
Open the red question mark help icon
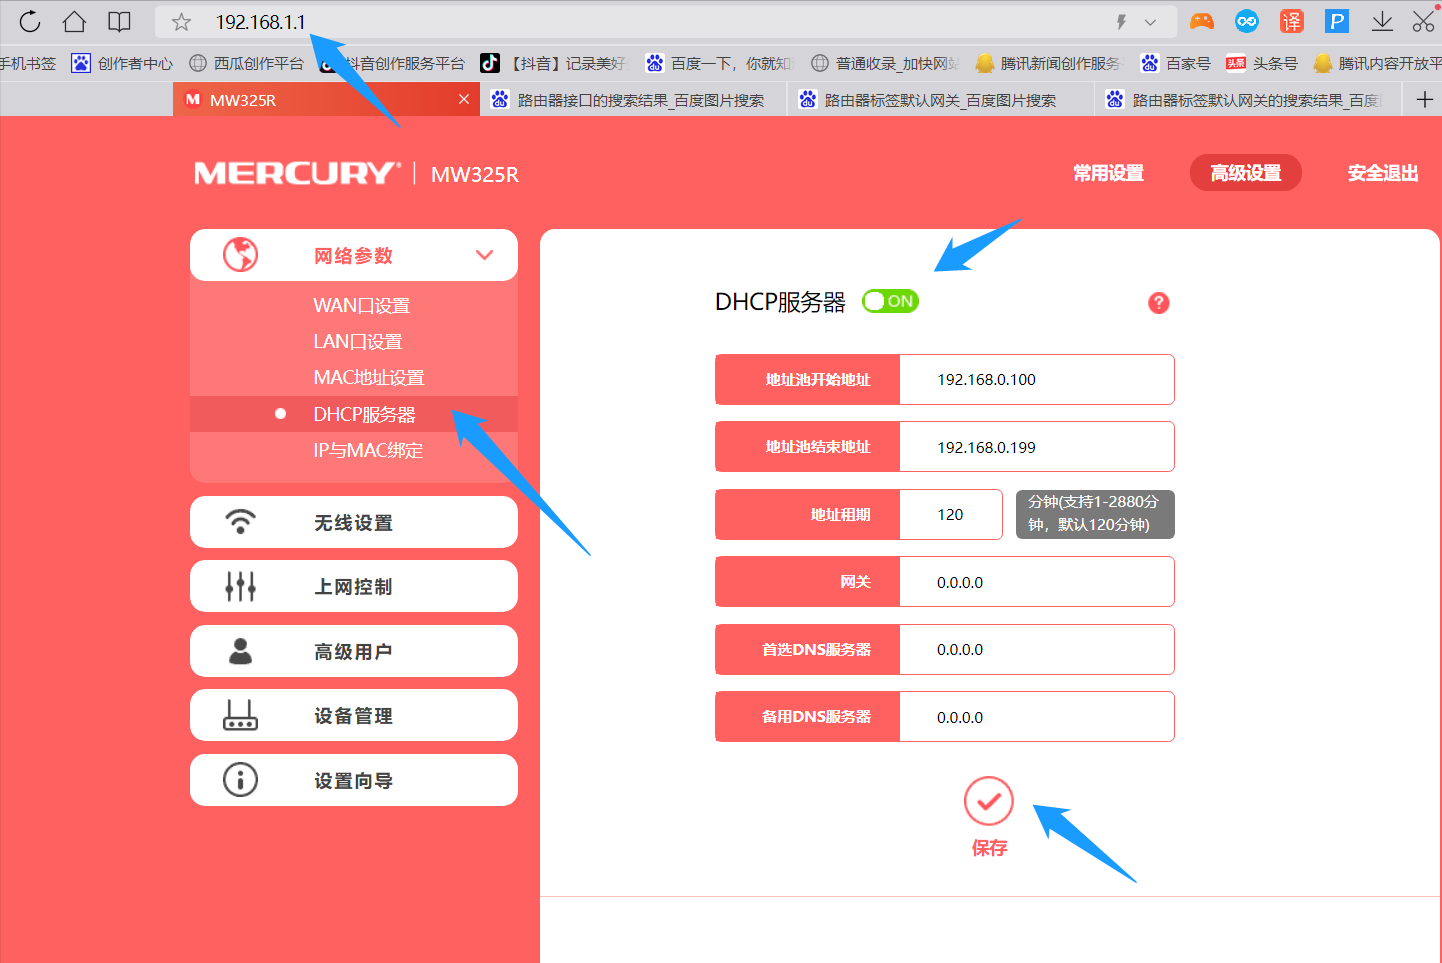pos(1158,303)
